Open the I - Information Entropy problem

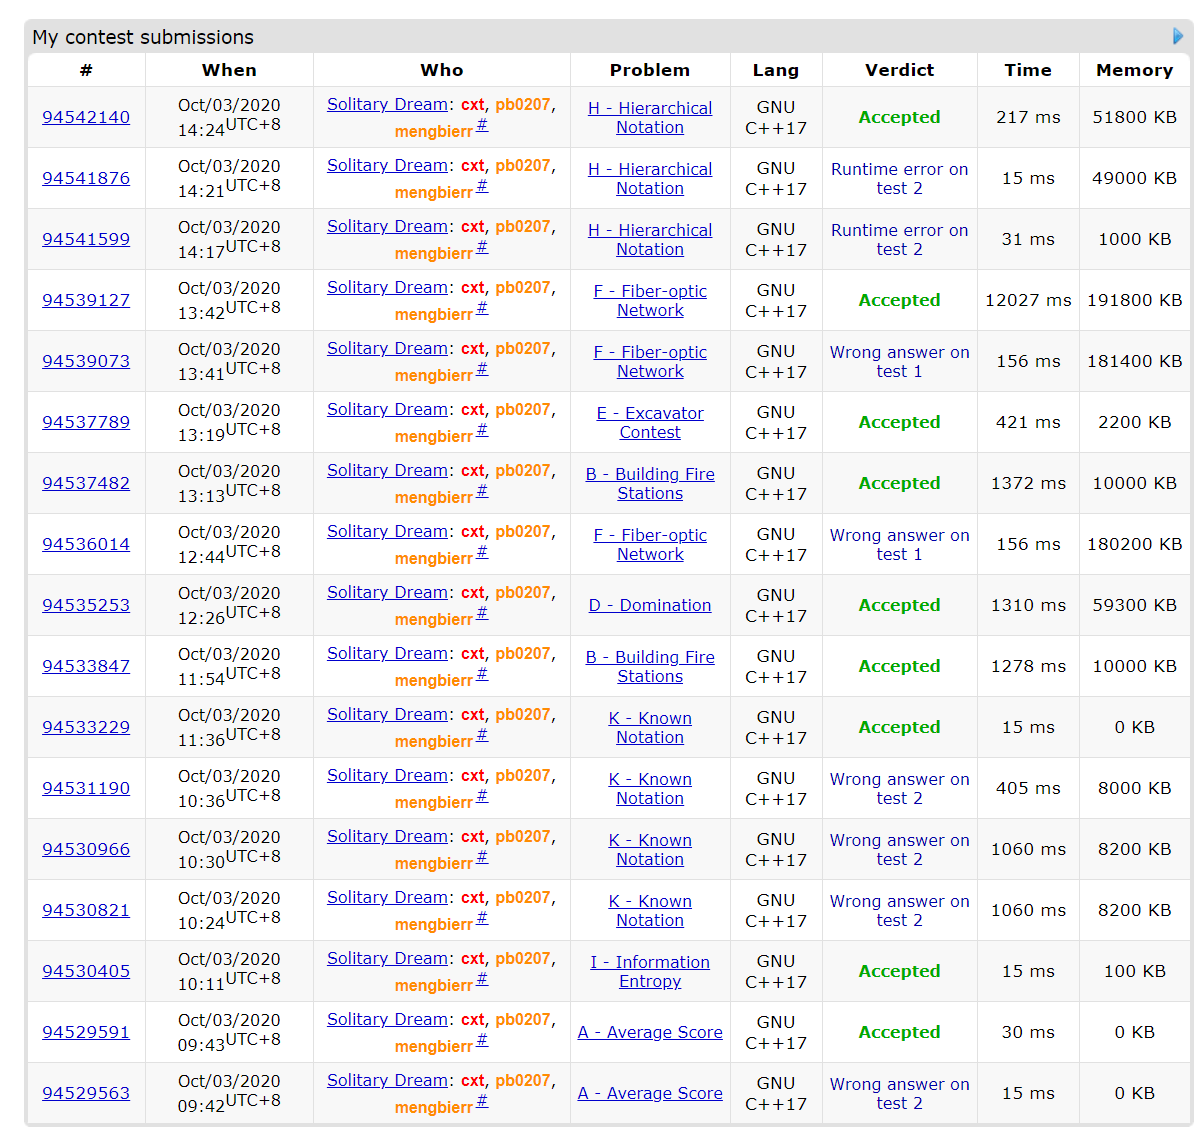tap(650, 971)
